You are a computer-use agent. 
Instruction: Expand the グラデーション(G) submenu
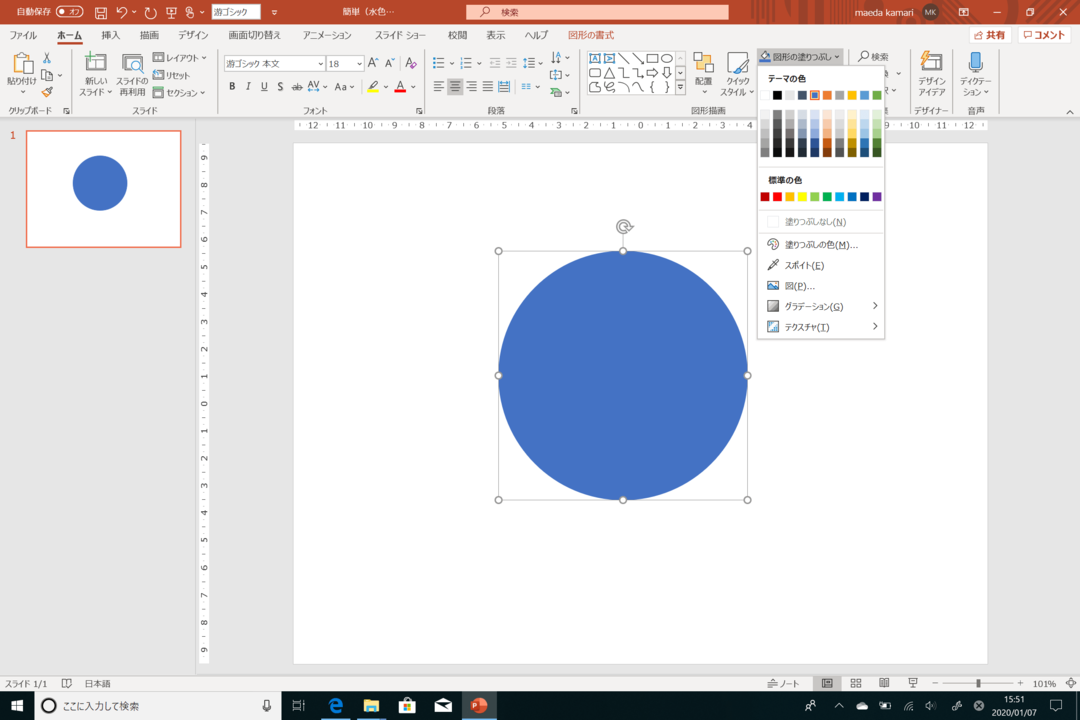click(x=821, y=307)
